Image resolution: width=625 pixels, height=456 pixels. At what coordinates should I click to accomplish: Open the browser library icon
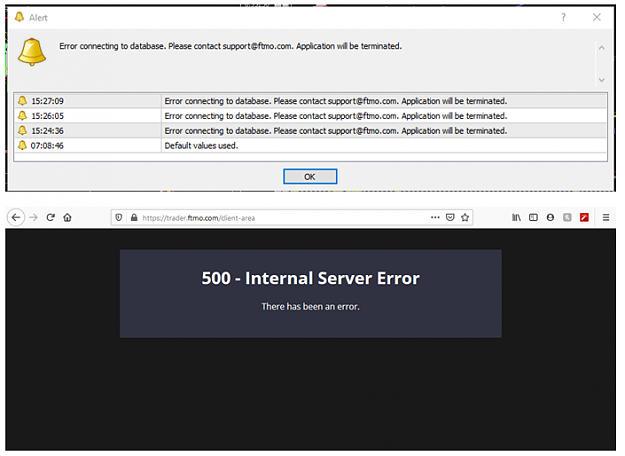516,217
